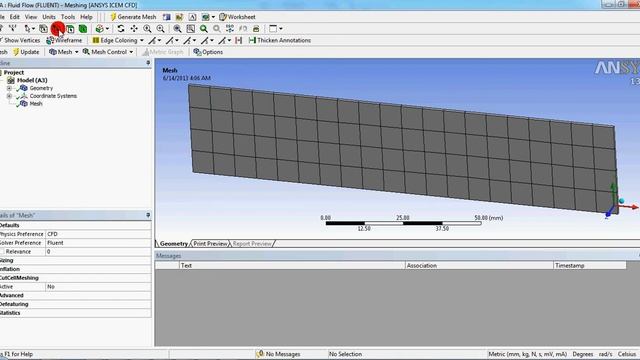
Task: Click the select mode cursor icon
Action: pyautogui.click(x=27, y=29)
